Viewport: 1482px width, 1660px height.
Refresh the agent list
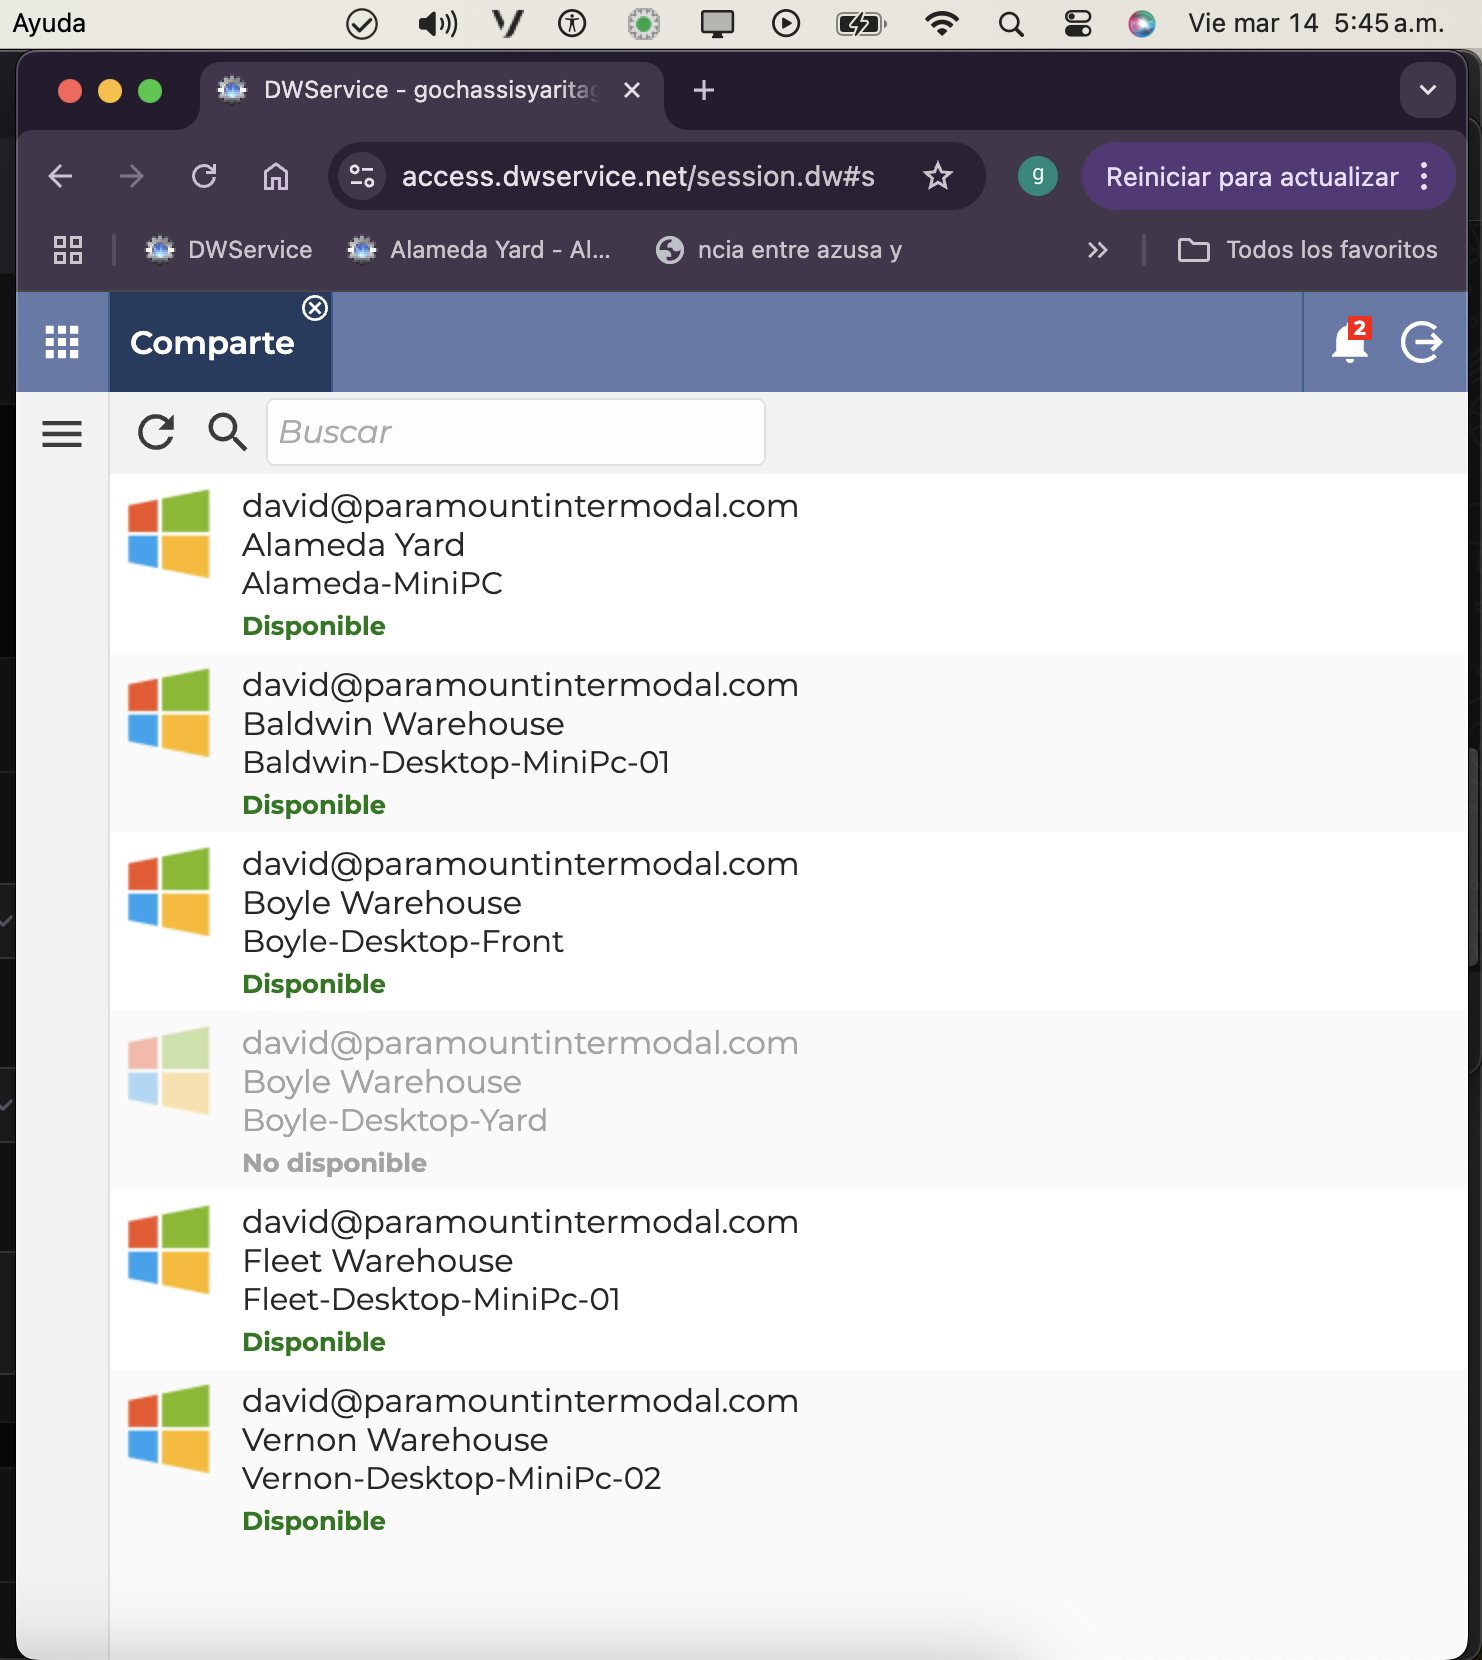(156, 432)
